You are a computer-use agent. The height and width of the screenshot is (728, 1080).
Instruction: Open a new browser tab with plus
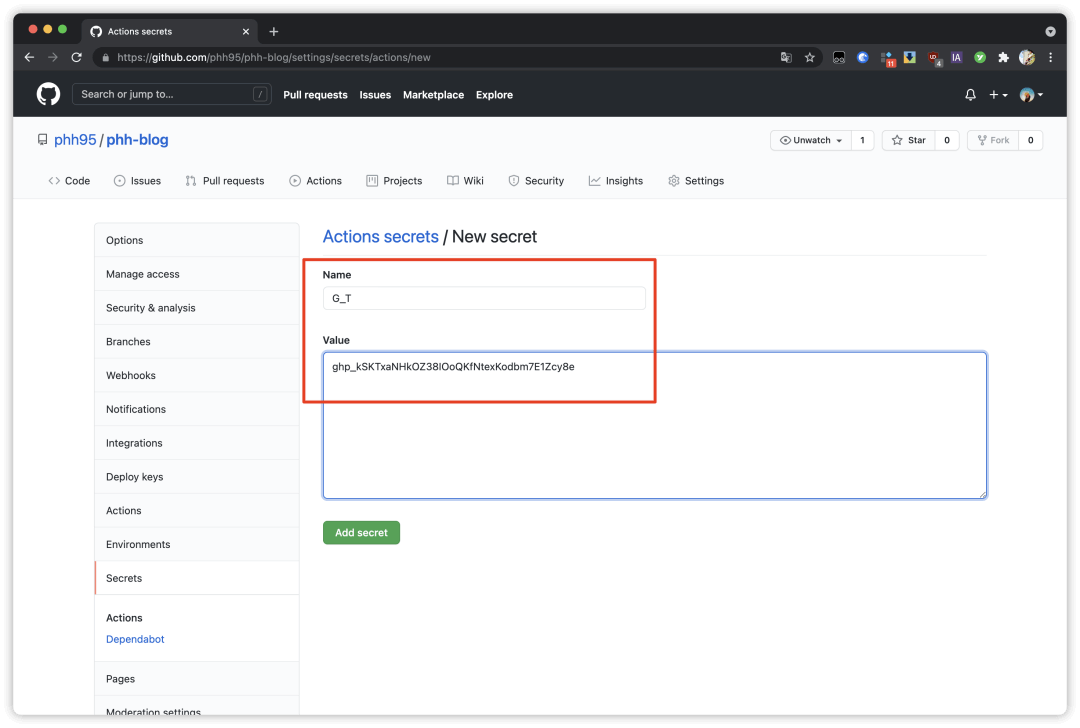tap(273, 31)
